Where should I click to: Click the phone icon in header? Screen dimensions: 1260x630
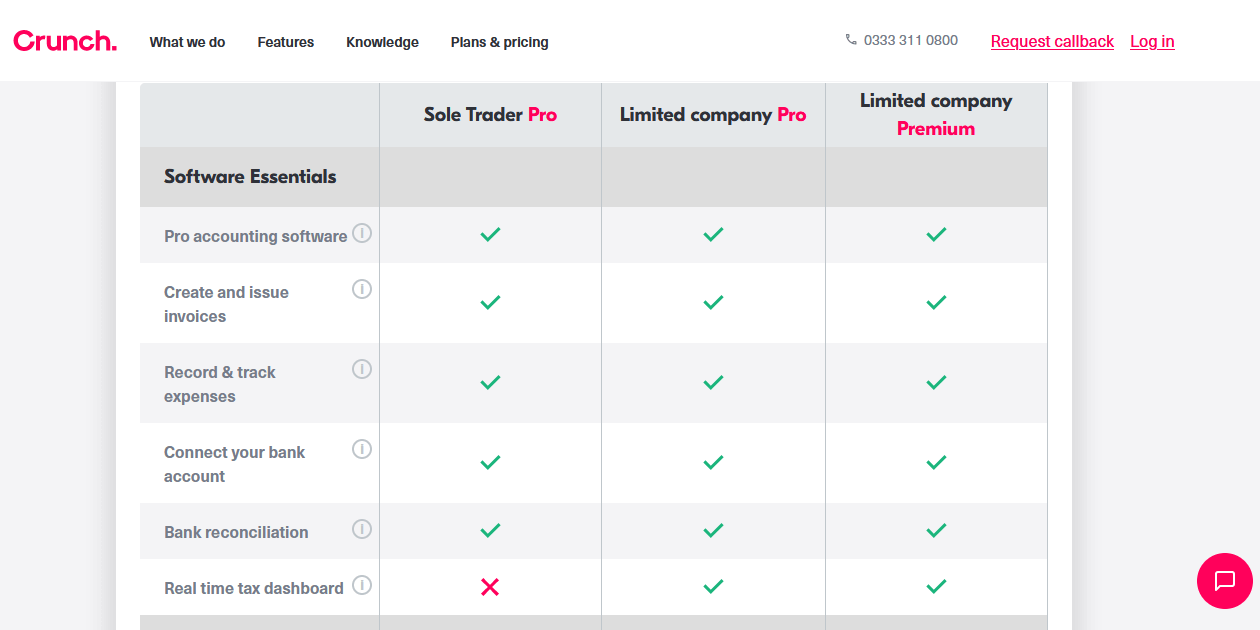pos(851,40)
